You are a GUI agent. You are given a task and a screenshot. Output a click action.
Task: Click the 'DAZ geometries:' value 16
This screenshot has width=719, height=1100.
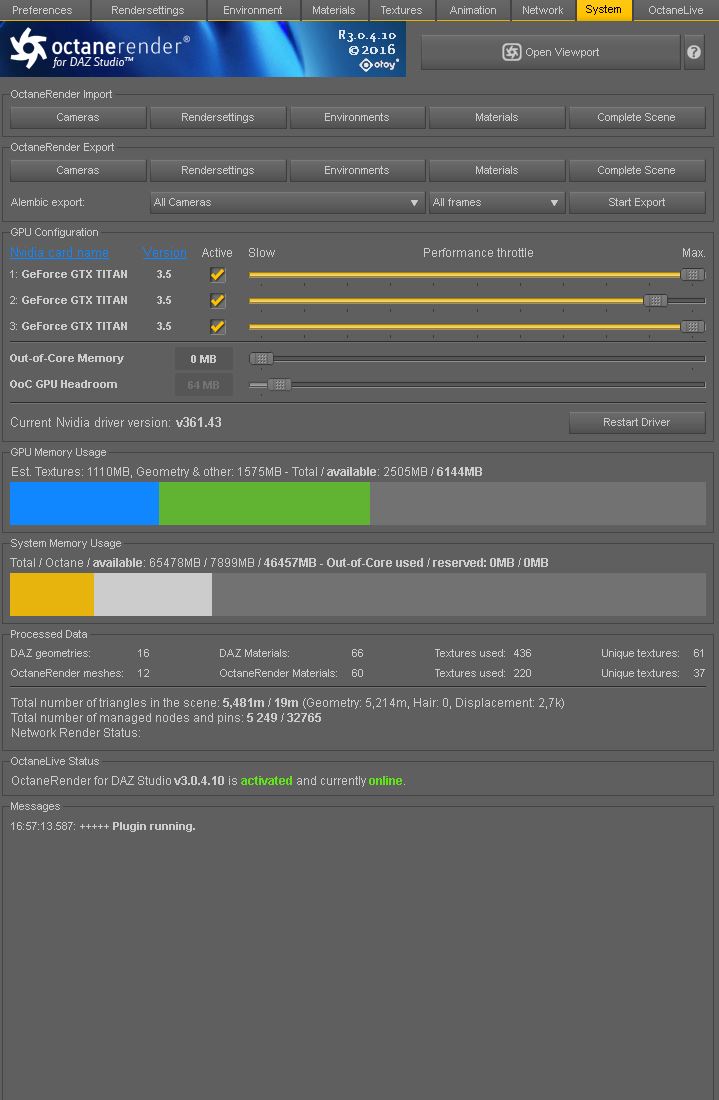pyautogui.click(x=143, y=653)
